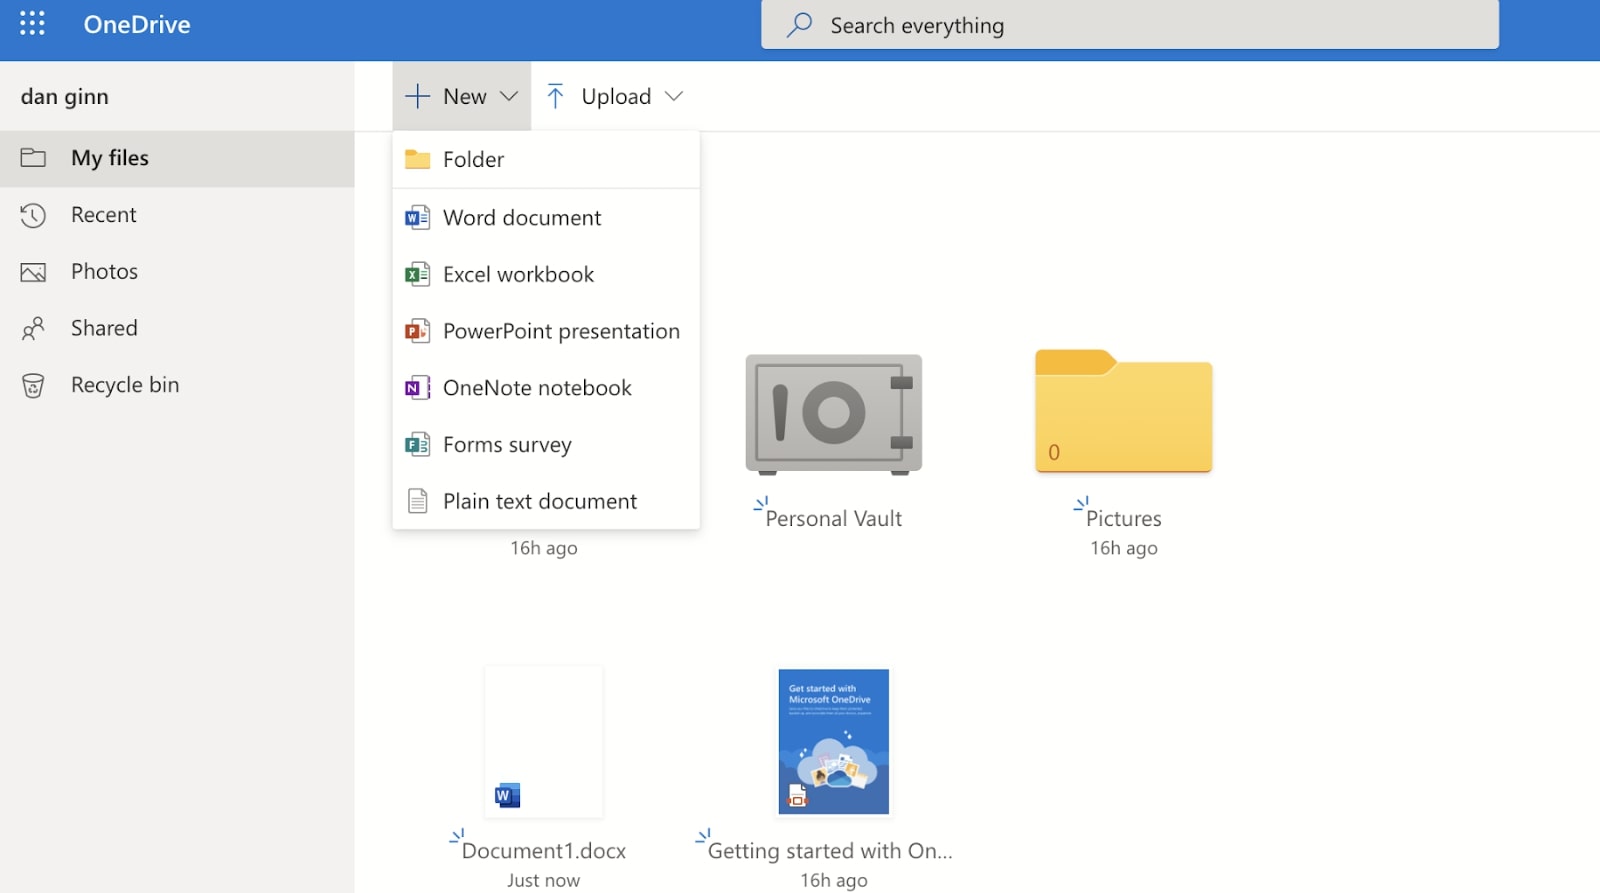This screenshot has height=893, width=1600.
Task: Open the Pictures folder thumbnail
Action: (1124, 411)
